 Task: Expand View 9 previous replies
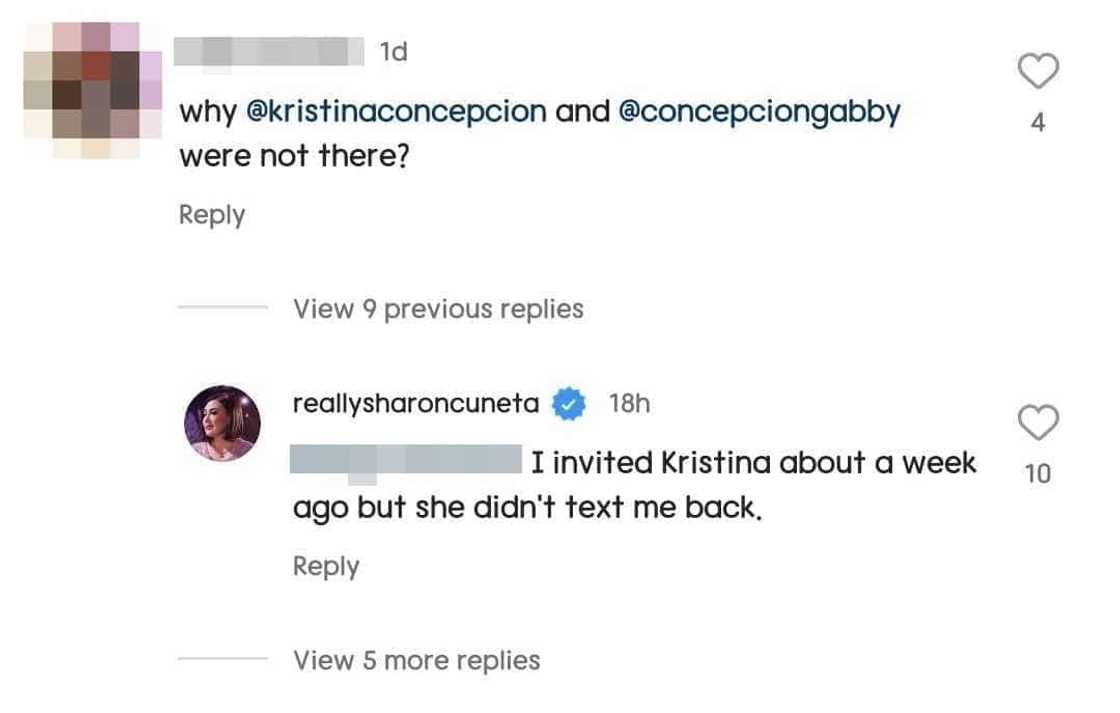tap(438, 309)
